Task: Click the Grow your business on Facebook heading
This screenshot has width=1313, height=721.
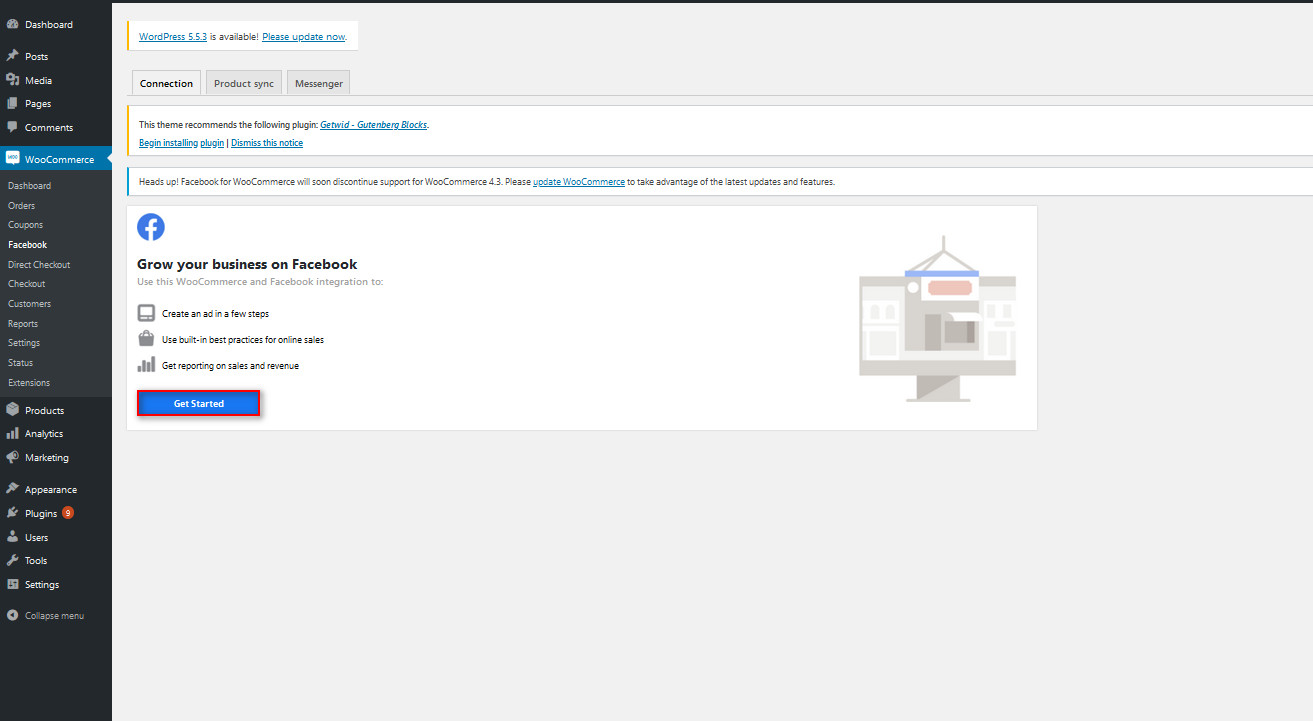Action: [247, 264]
